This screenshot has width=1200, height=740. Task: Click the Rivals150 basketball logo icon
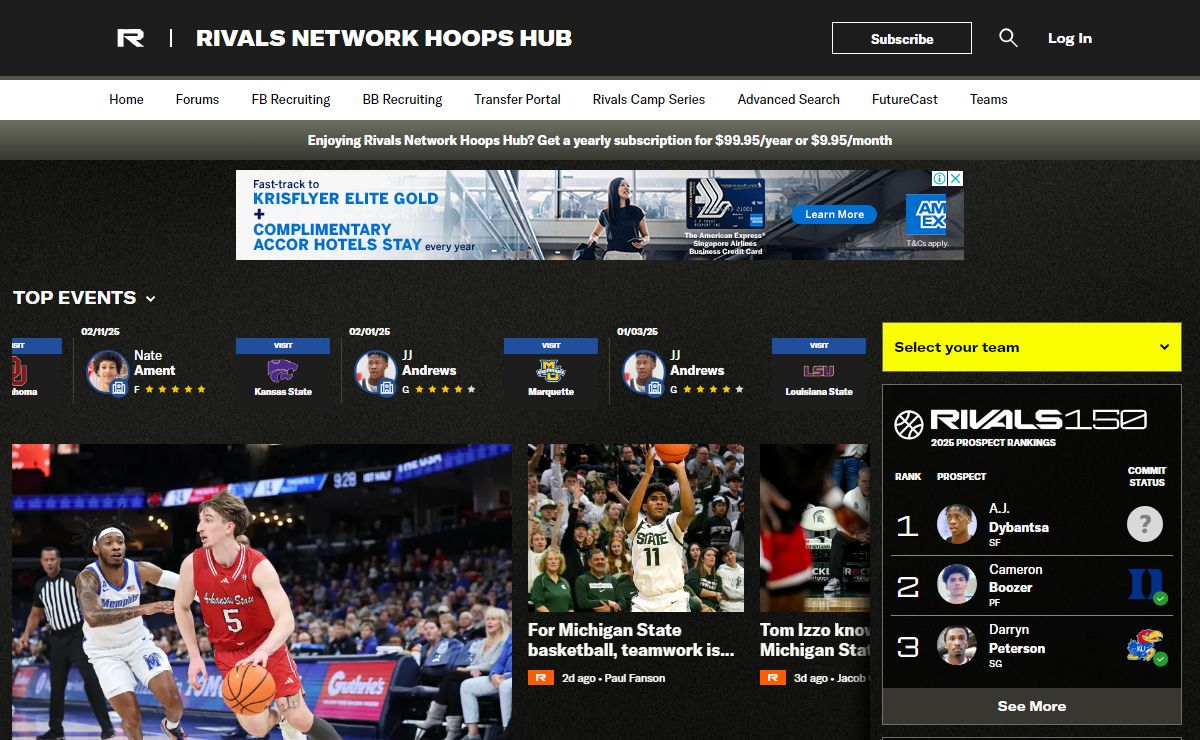pyautogui.click(x=909, y=425)
